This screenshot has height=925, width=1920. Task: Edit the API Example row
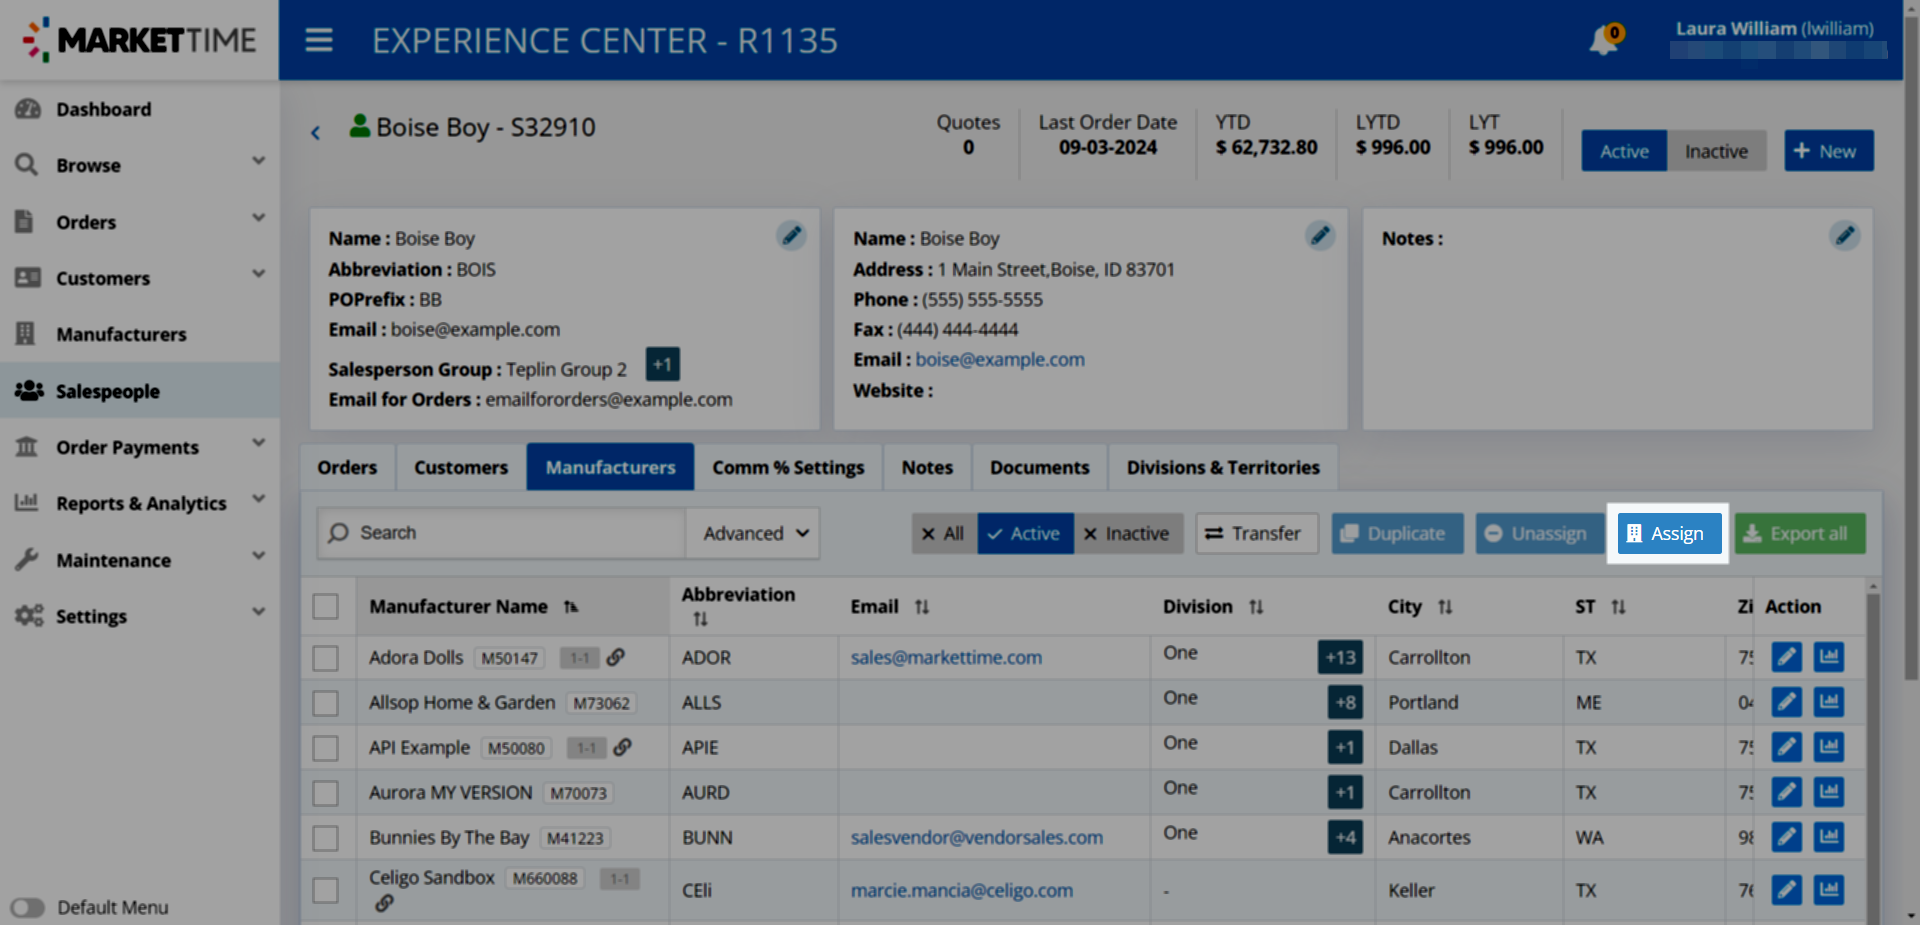pos(1786,747)
